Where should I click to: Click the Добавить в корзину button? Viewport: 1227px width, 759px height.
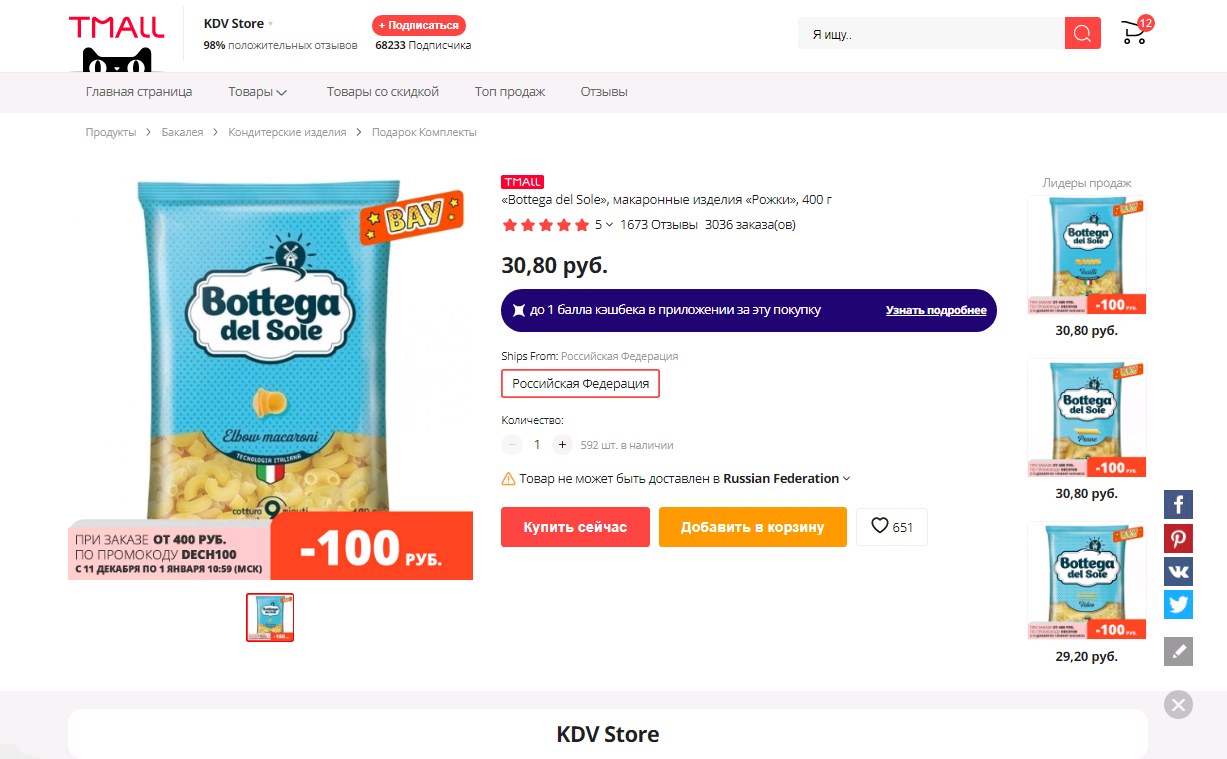[x=753, y=527]
